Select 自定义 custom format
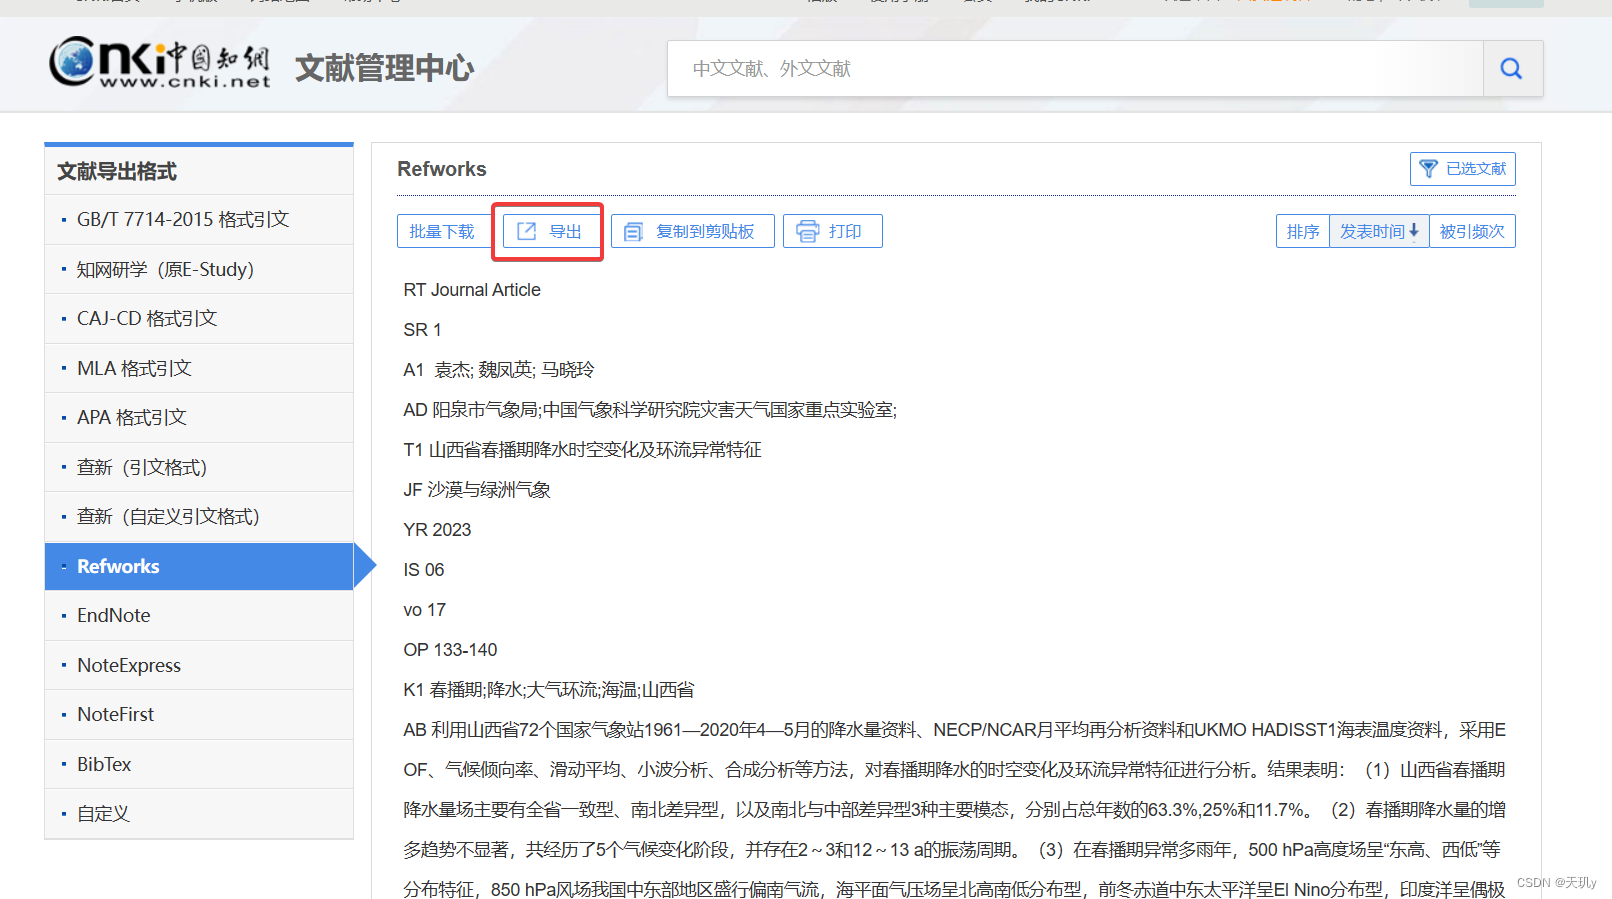 (x=199, y=814)
